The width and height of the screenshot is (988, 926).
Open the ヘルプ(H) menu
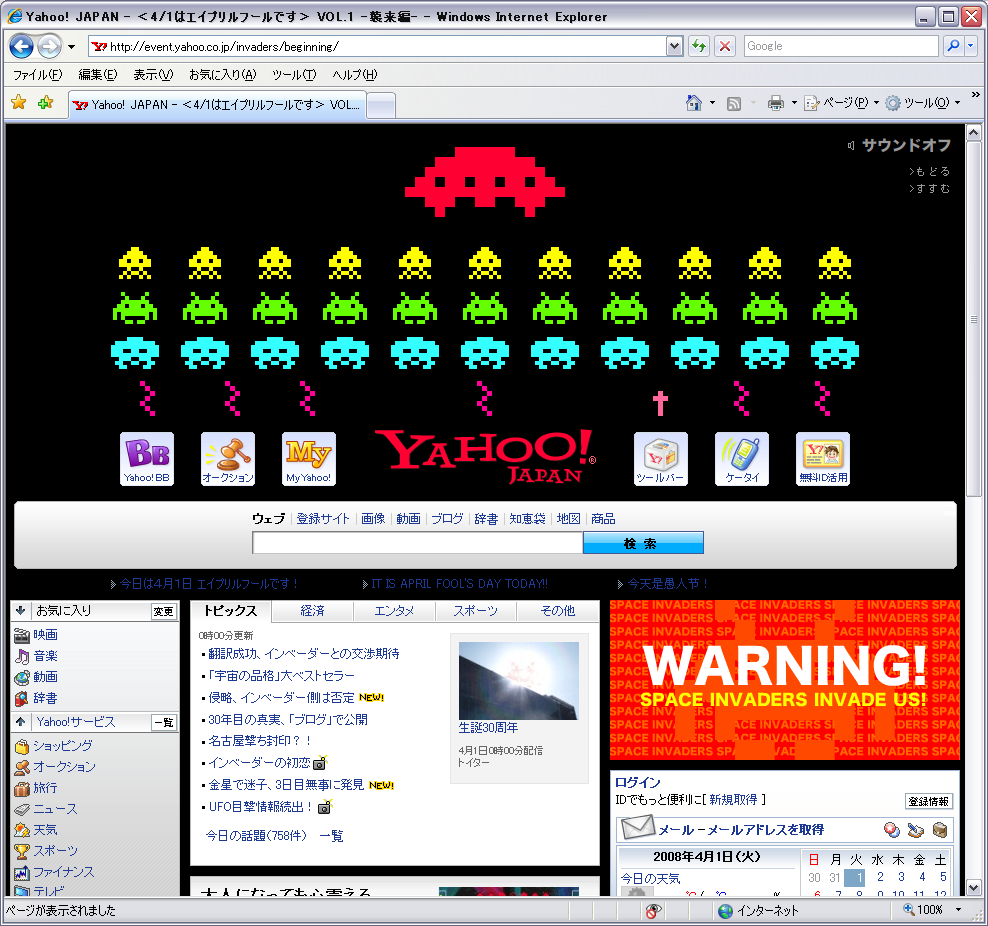coord(355,75)
